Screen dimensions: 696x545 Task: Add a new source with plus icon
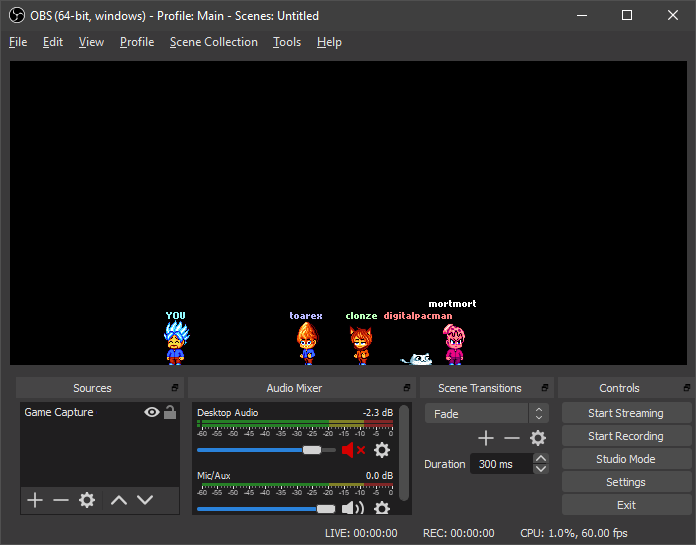35,500
